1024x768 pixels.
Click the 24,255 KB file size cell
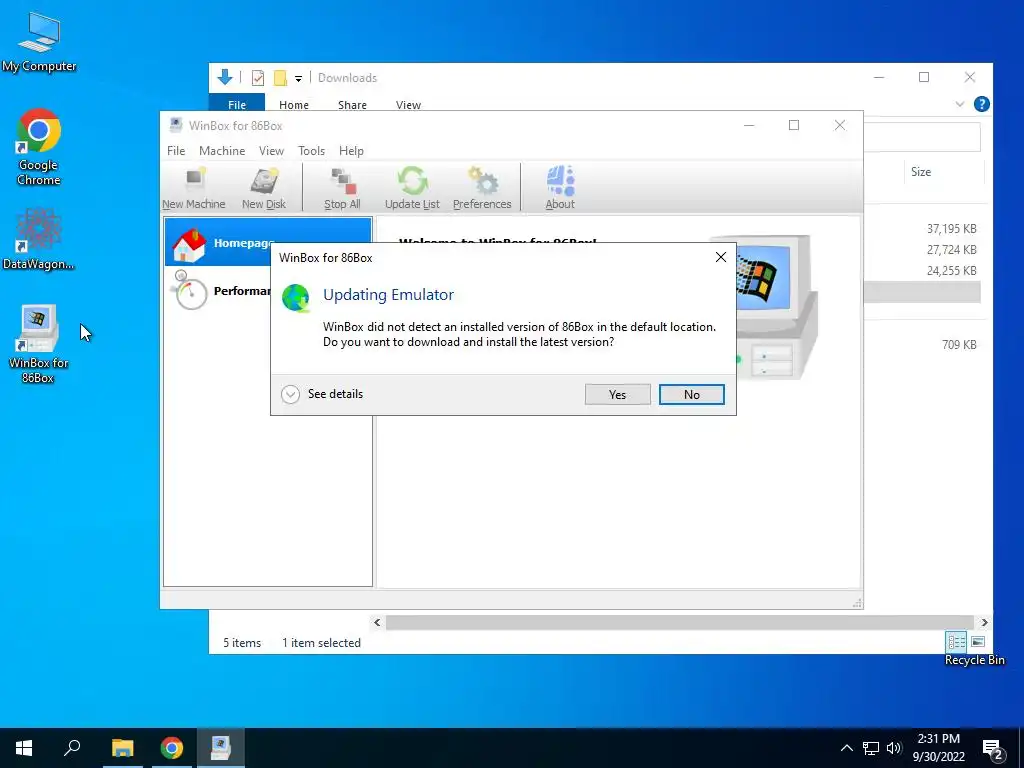pos(952,270)
